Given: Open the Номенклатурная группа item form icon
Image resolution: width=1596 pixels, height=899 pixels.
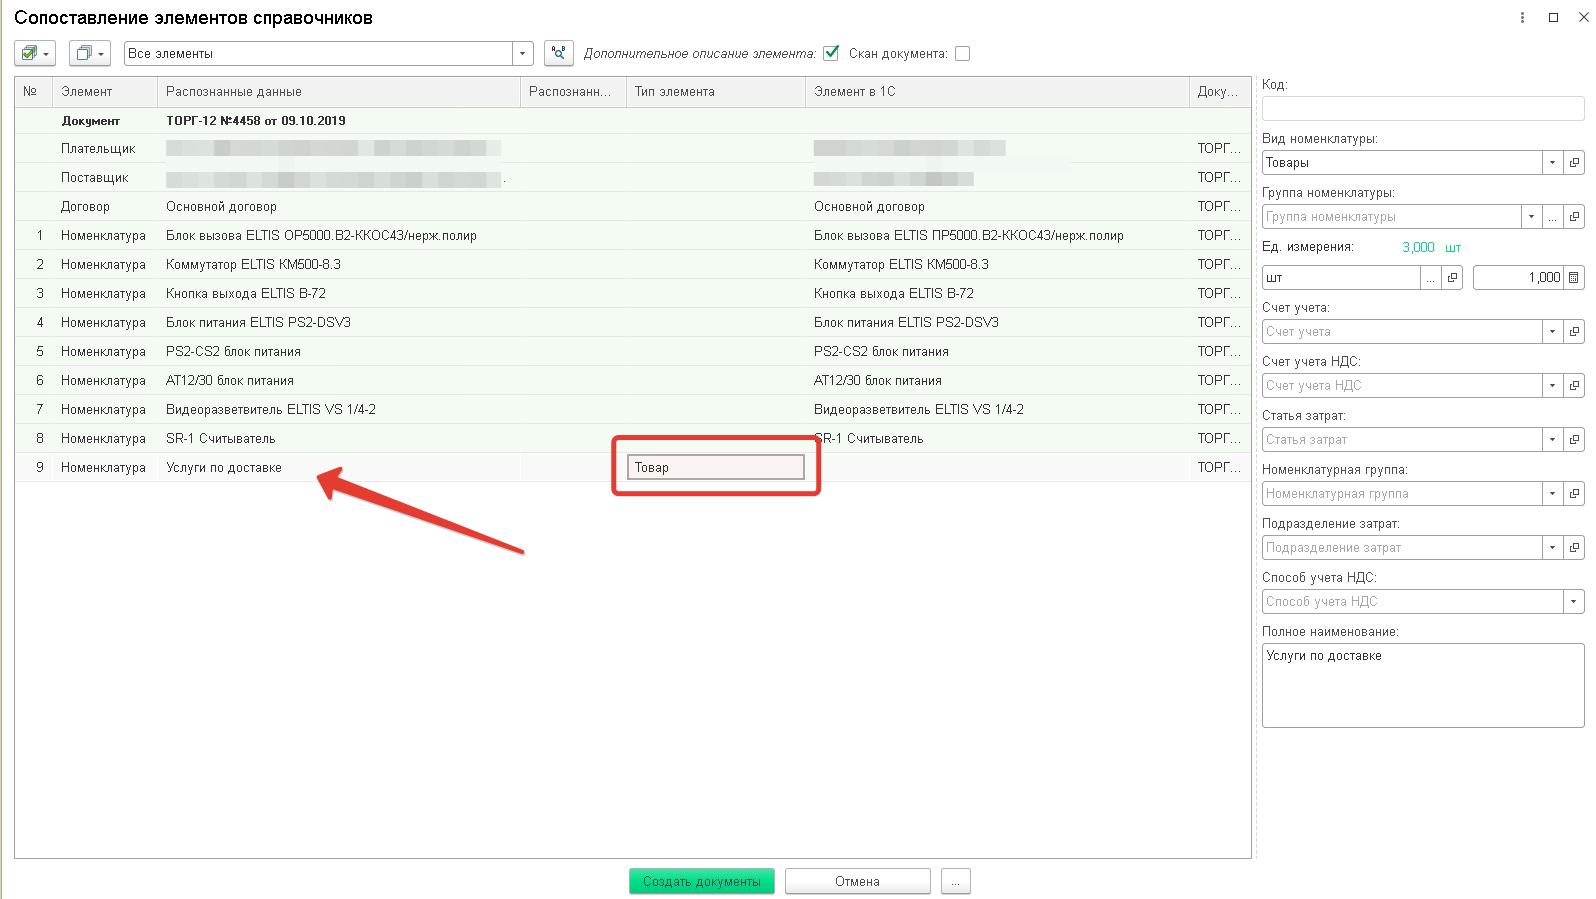Looking at the screenshot, I should pos(1574,493).
